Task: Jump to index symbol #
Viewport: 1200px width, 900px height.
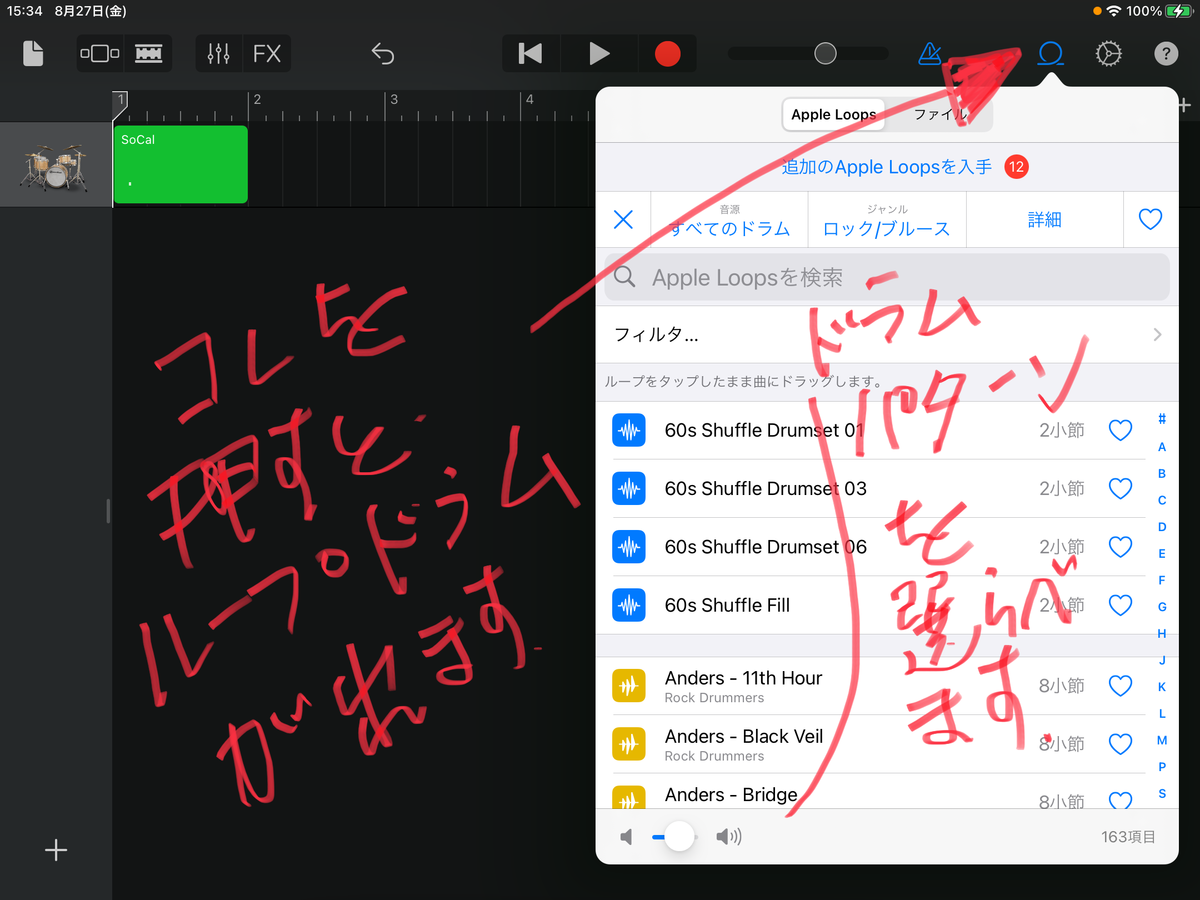Action: [1162, 420]
